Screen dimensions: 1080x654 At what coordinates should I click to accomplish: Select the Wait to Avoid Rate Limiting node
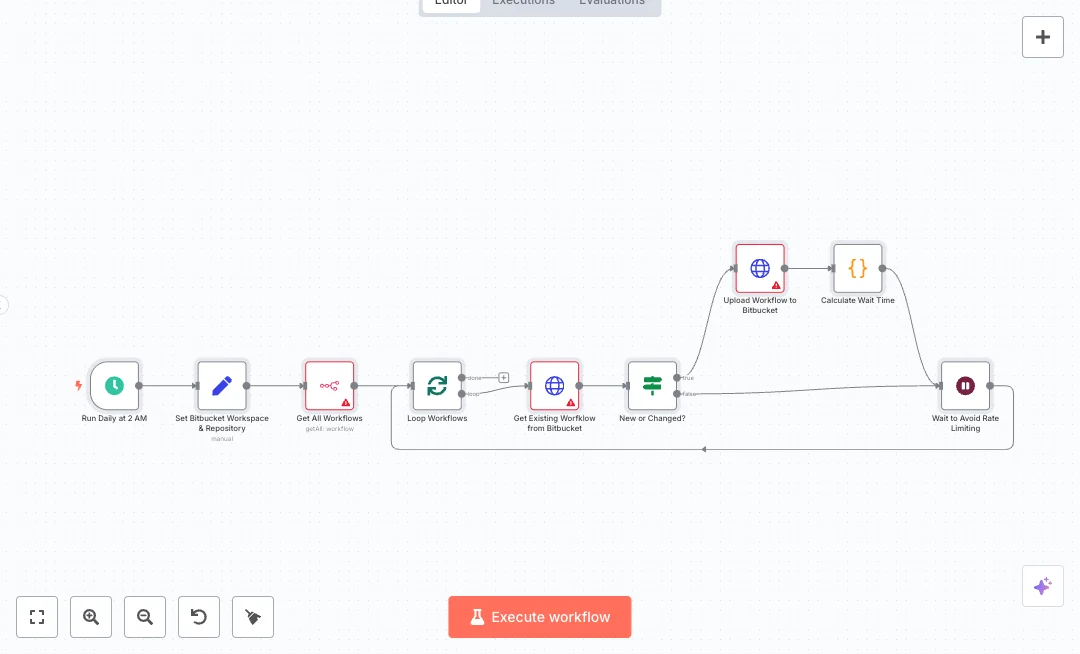pos(965,385)
